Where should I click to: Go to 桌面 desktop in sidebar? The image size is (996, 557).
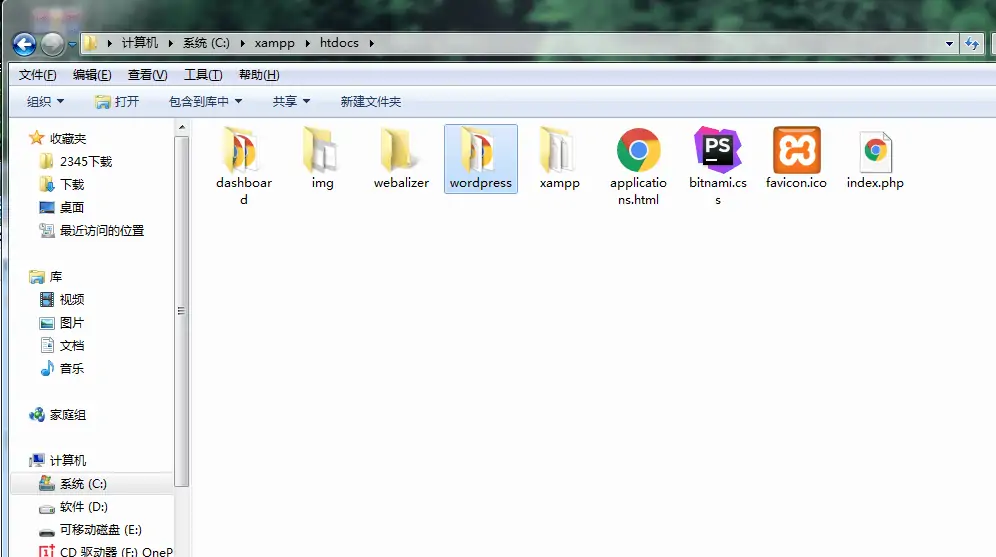[62, 207]
